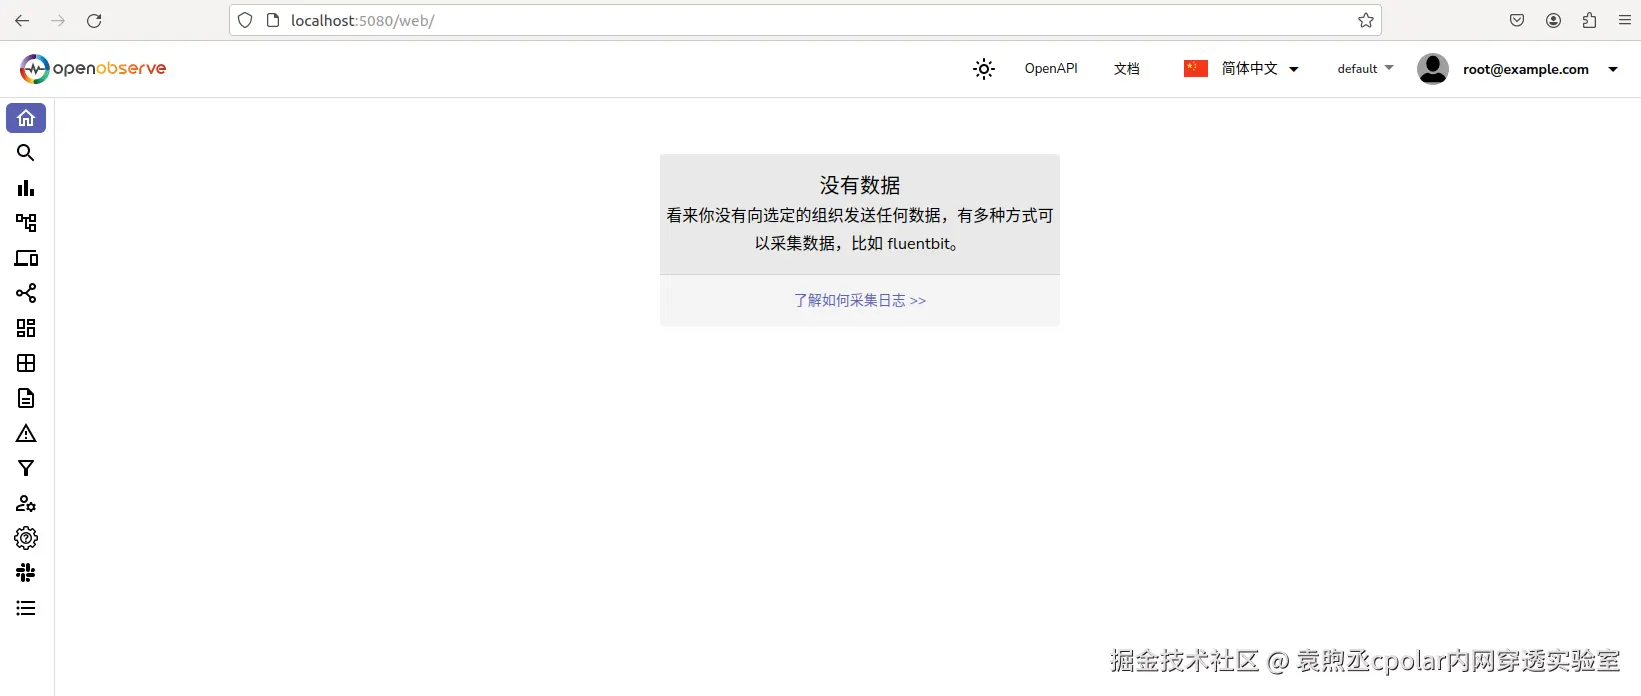Click the localhost:5080/web/ address bar
Image resolution: width=1641 pixels, height=696 pixels.
pos(805,20)
